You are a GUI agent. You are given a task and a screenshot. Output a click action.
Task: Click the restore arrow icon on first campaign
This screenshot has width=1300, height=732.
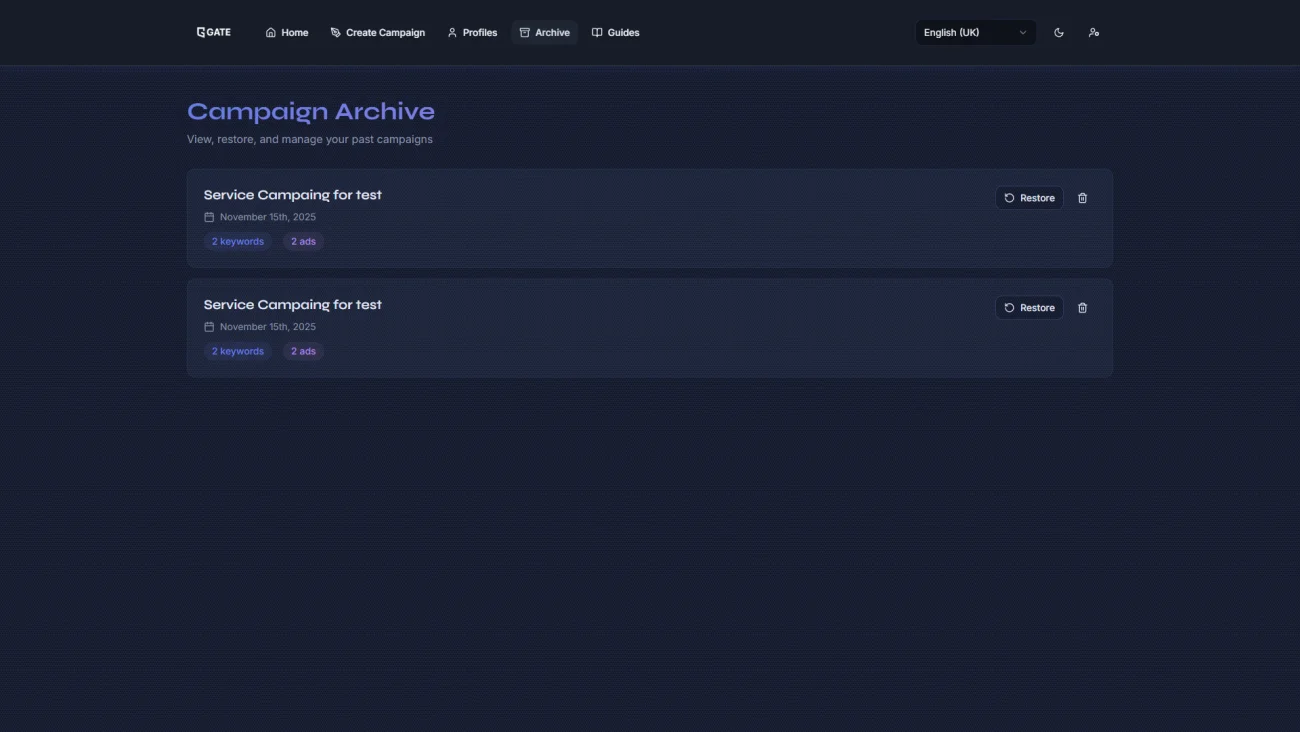click(1010, 197)
